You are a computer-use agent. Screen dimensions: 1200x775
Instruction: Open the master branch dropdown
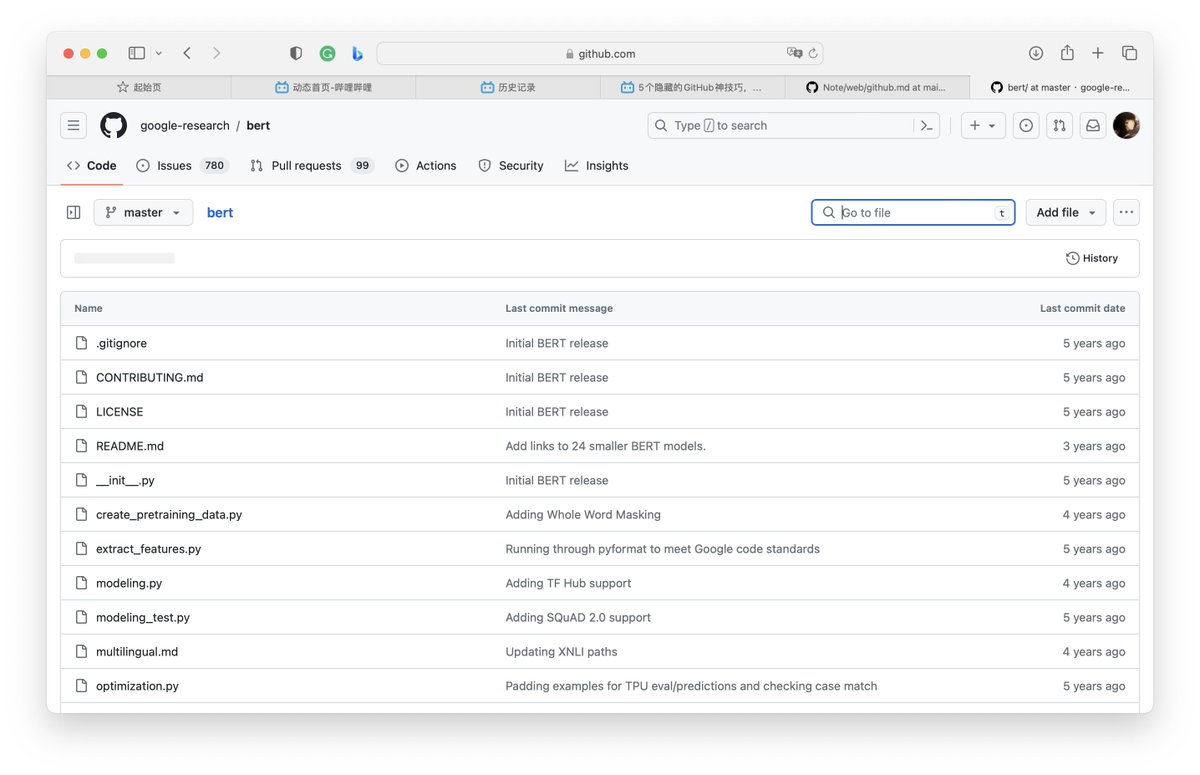(x=143, y=213)
